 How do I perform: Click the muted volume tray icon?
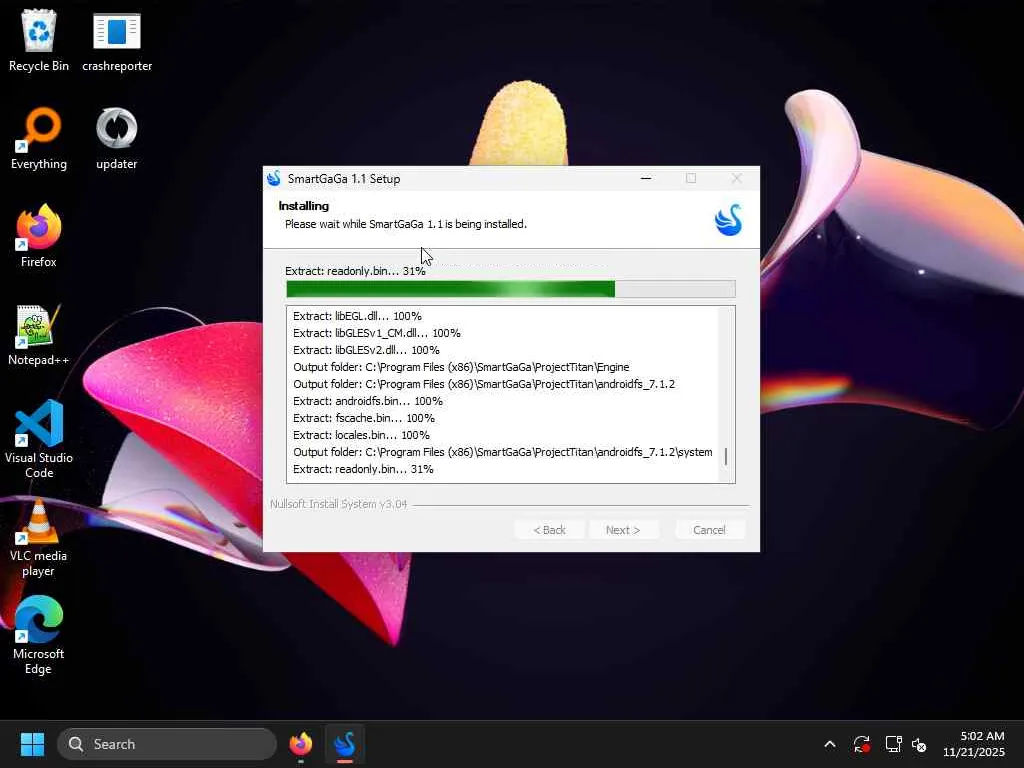pos(920,744)
